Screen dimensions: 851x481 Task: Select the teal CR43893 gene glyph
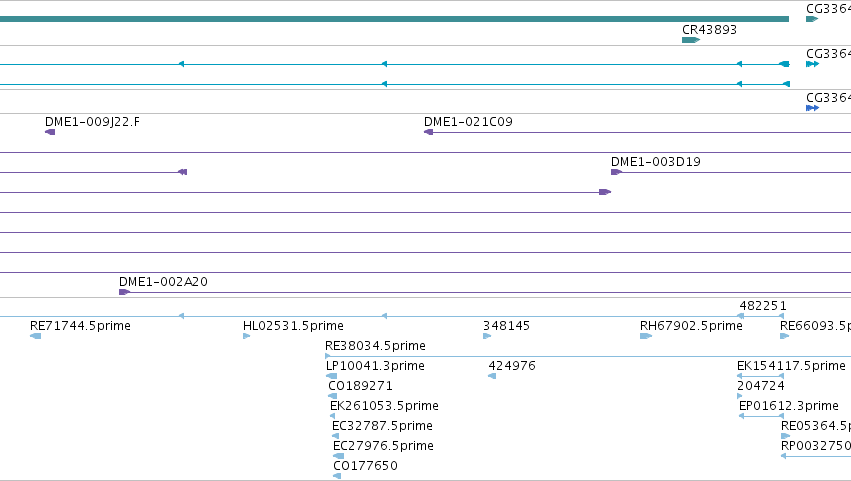(691, 40)
